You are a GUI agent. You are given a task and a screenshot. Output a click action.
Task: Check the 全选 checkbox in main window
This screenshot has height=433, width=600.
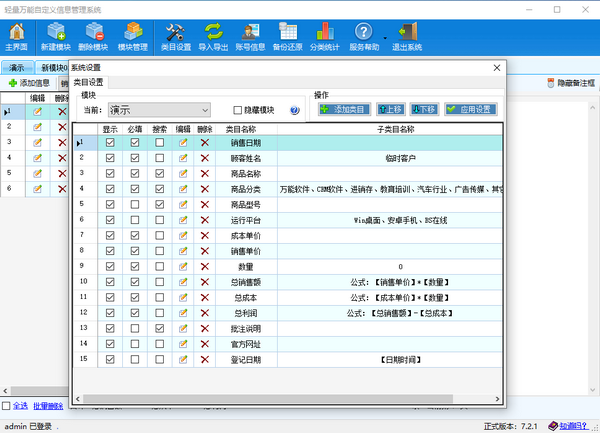(6, 406)
